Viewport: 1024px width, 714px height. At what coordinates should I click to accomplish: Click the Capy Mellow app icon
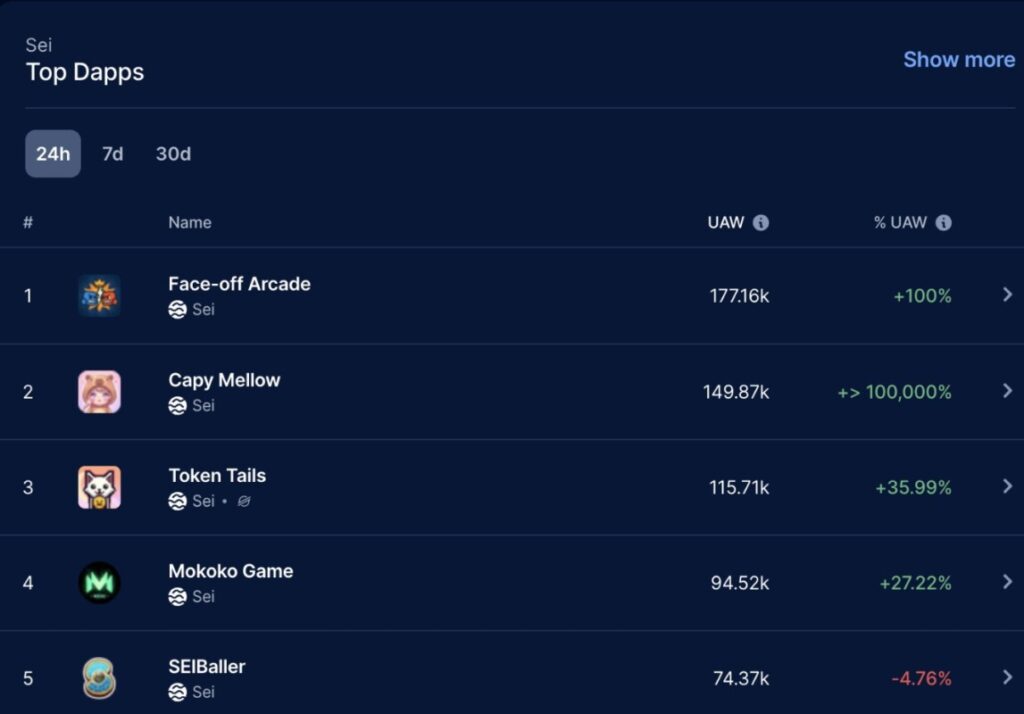99,392
